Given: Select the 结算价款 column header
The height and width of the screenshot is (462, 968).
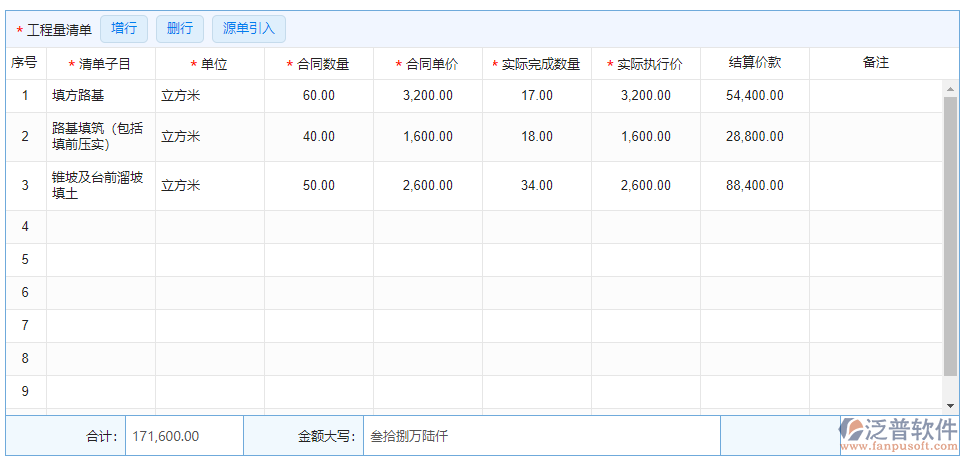Looking at the screenshot, I should click(754, 63).
